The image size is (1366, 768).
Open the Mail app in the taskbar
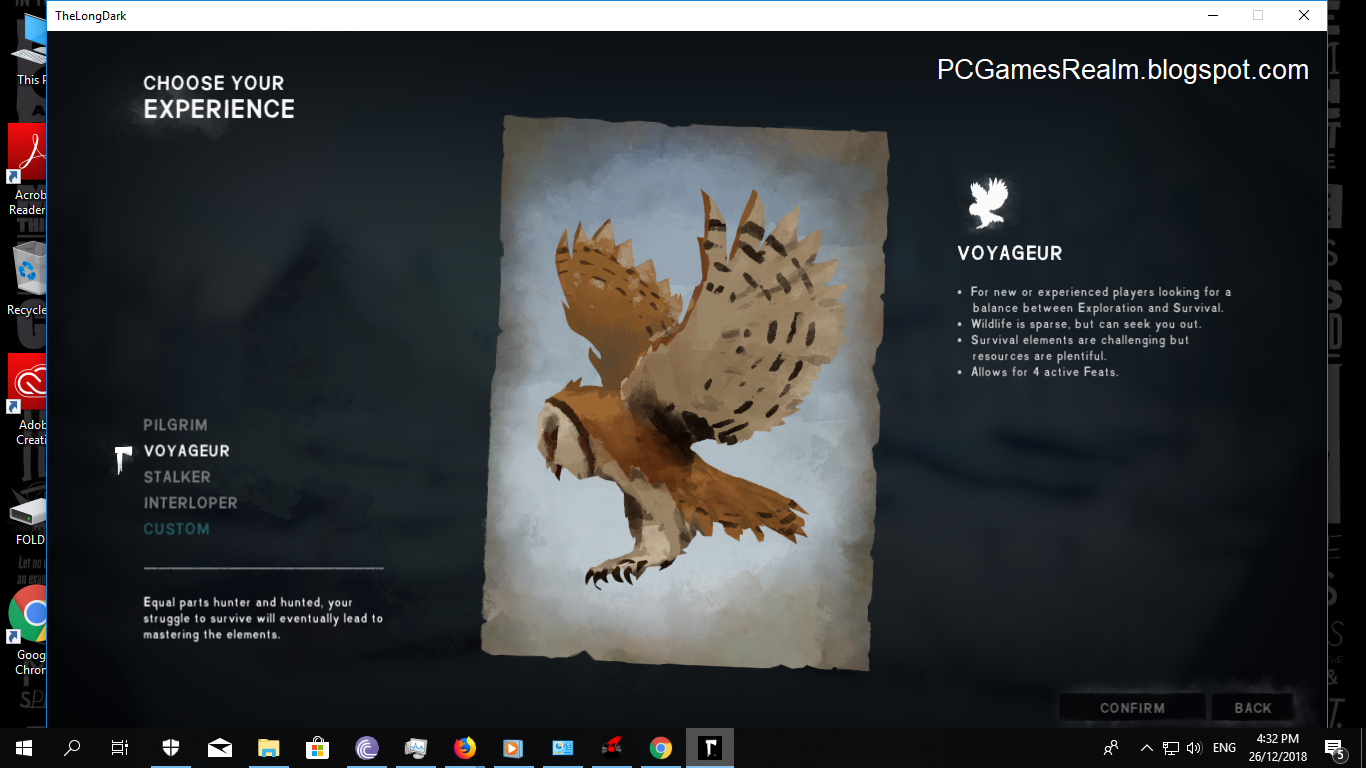220,747
